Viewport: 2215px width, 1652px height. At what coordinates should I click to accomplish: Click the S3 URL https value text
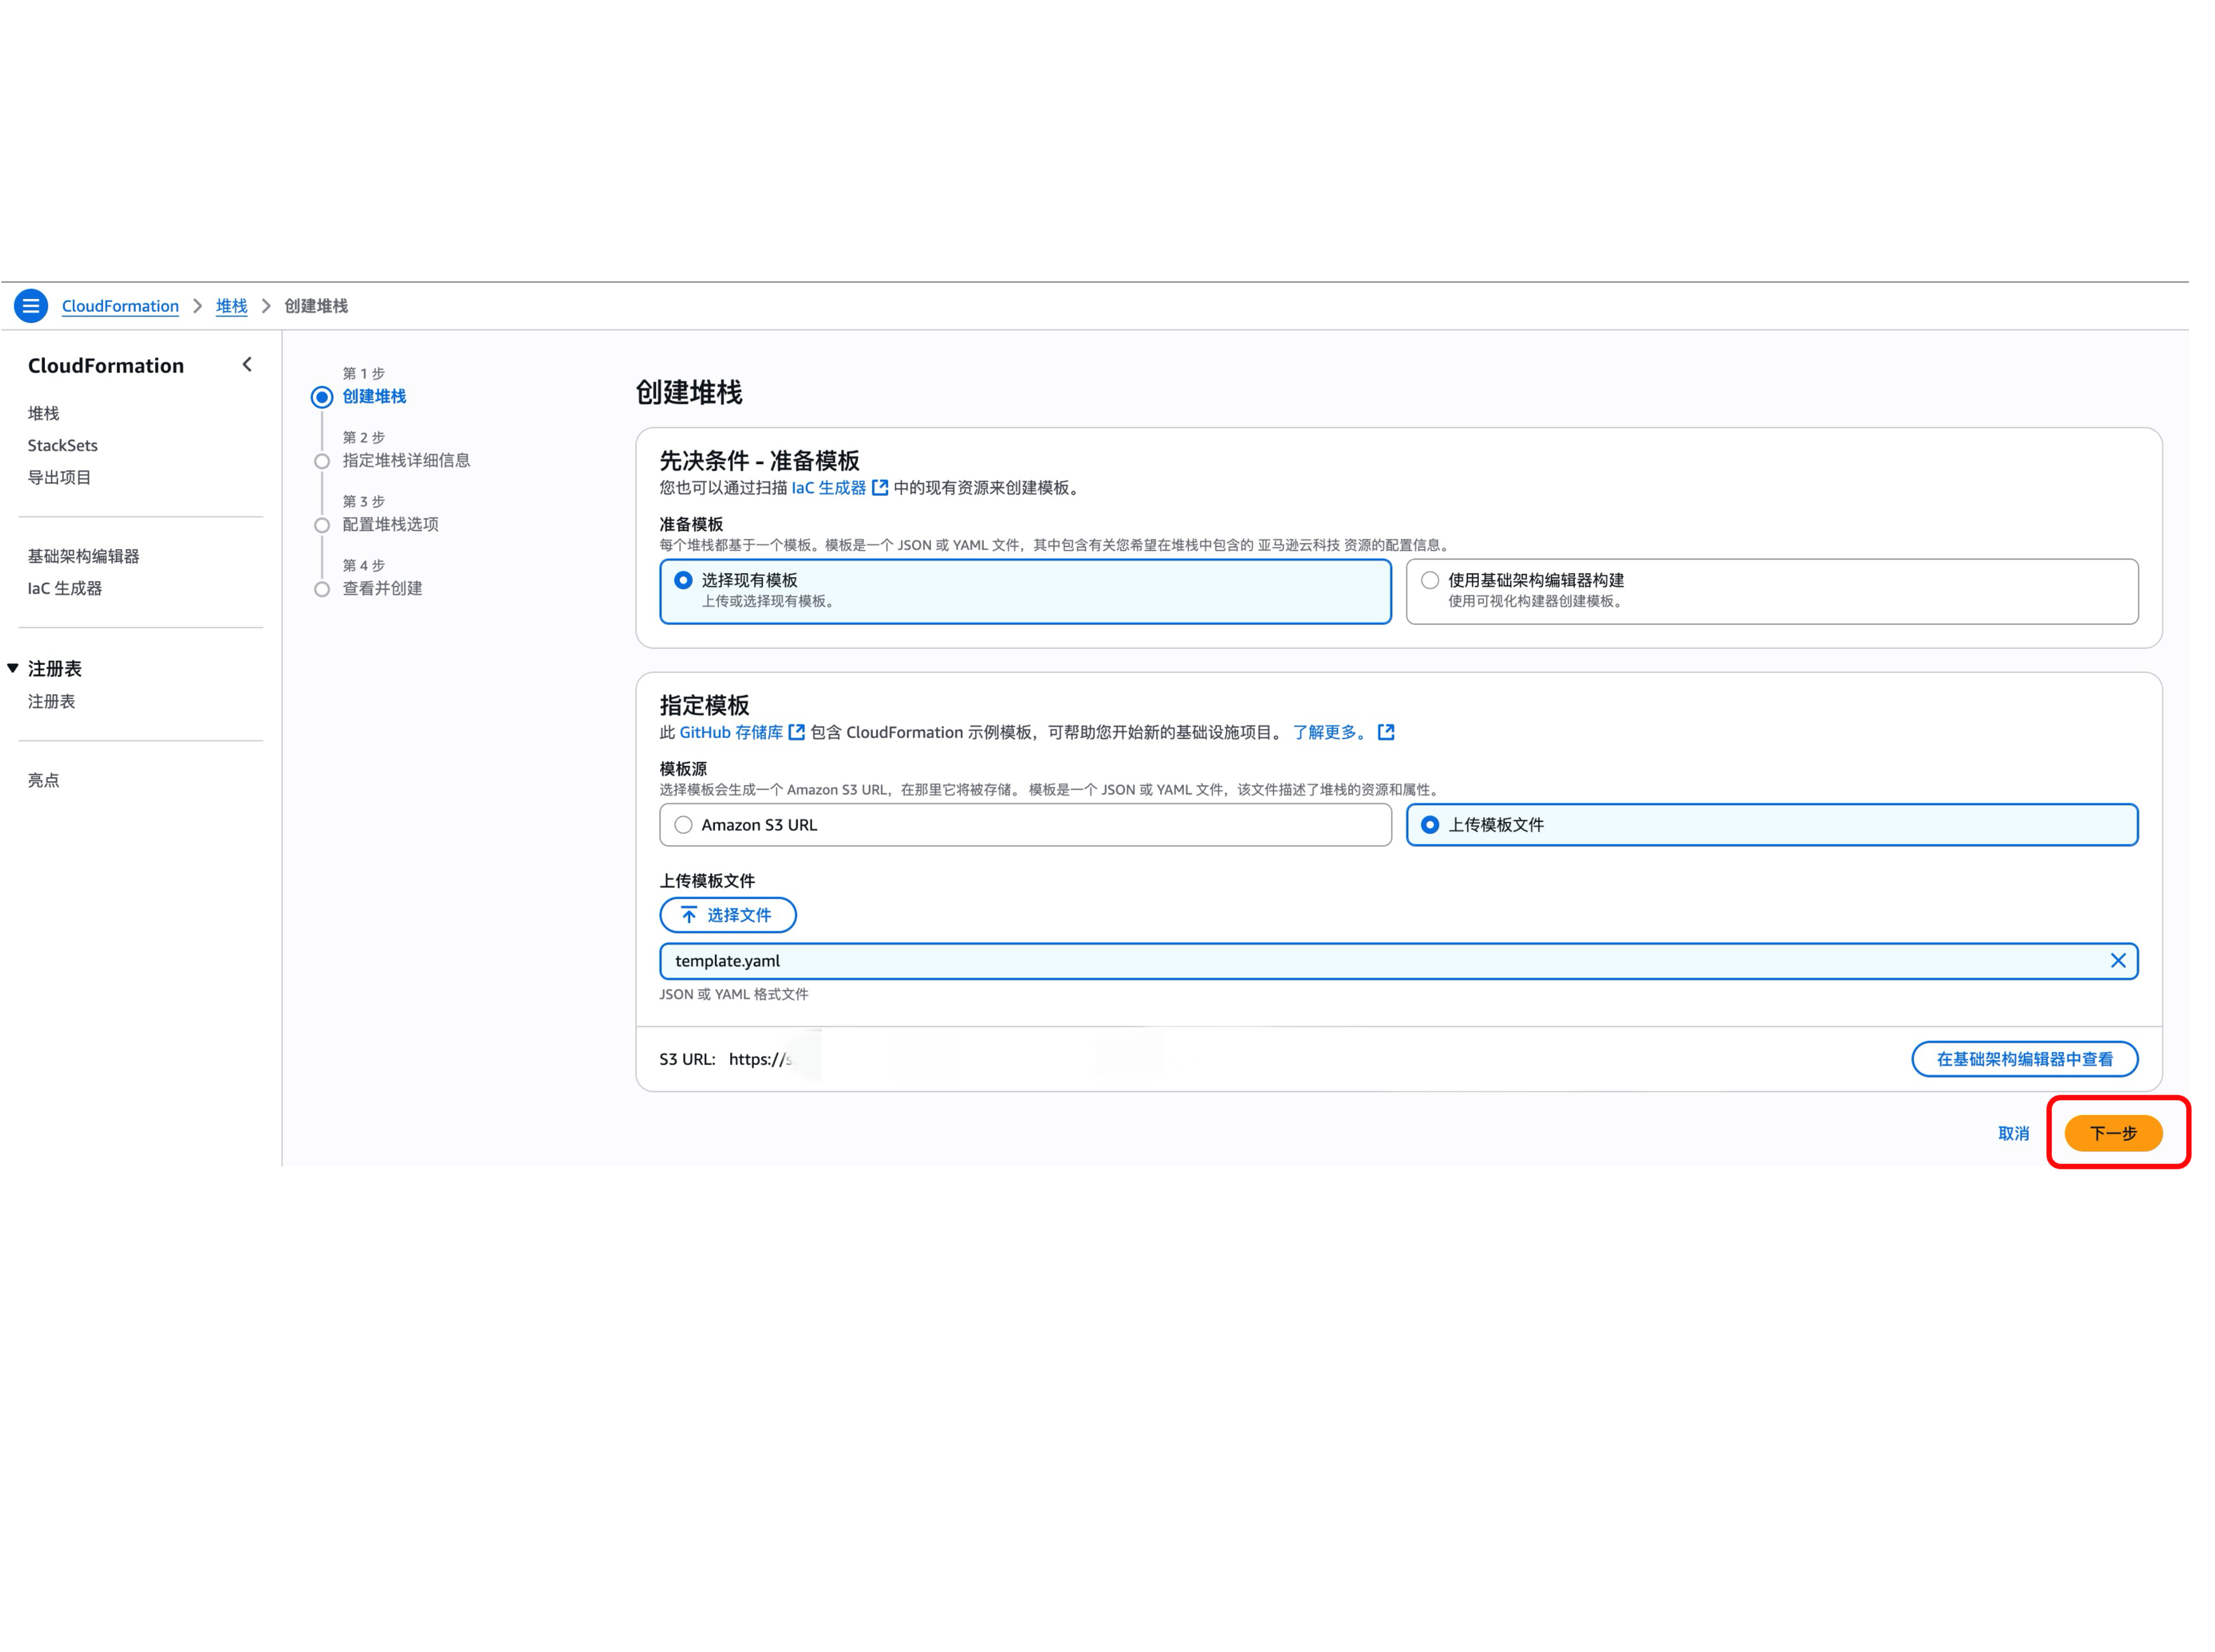tap(761, 1060)
